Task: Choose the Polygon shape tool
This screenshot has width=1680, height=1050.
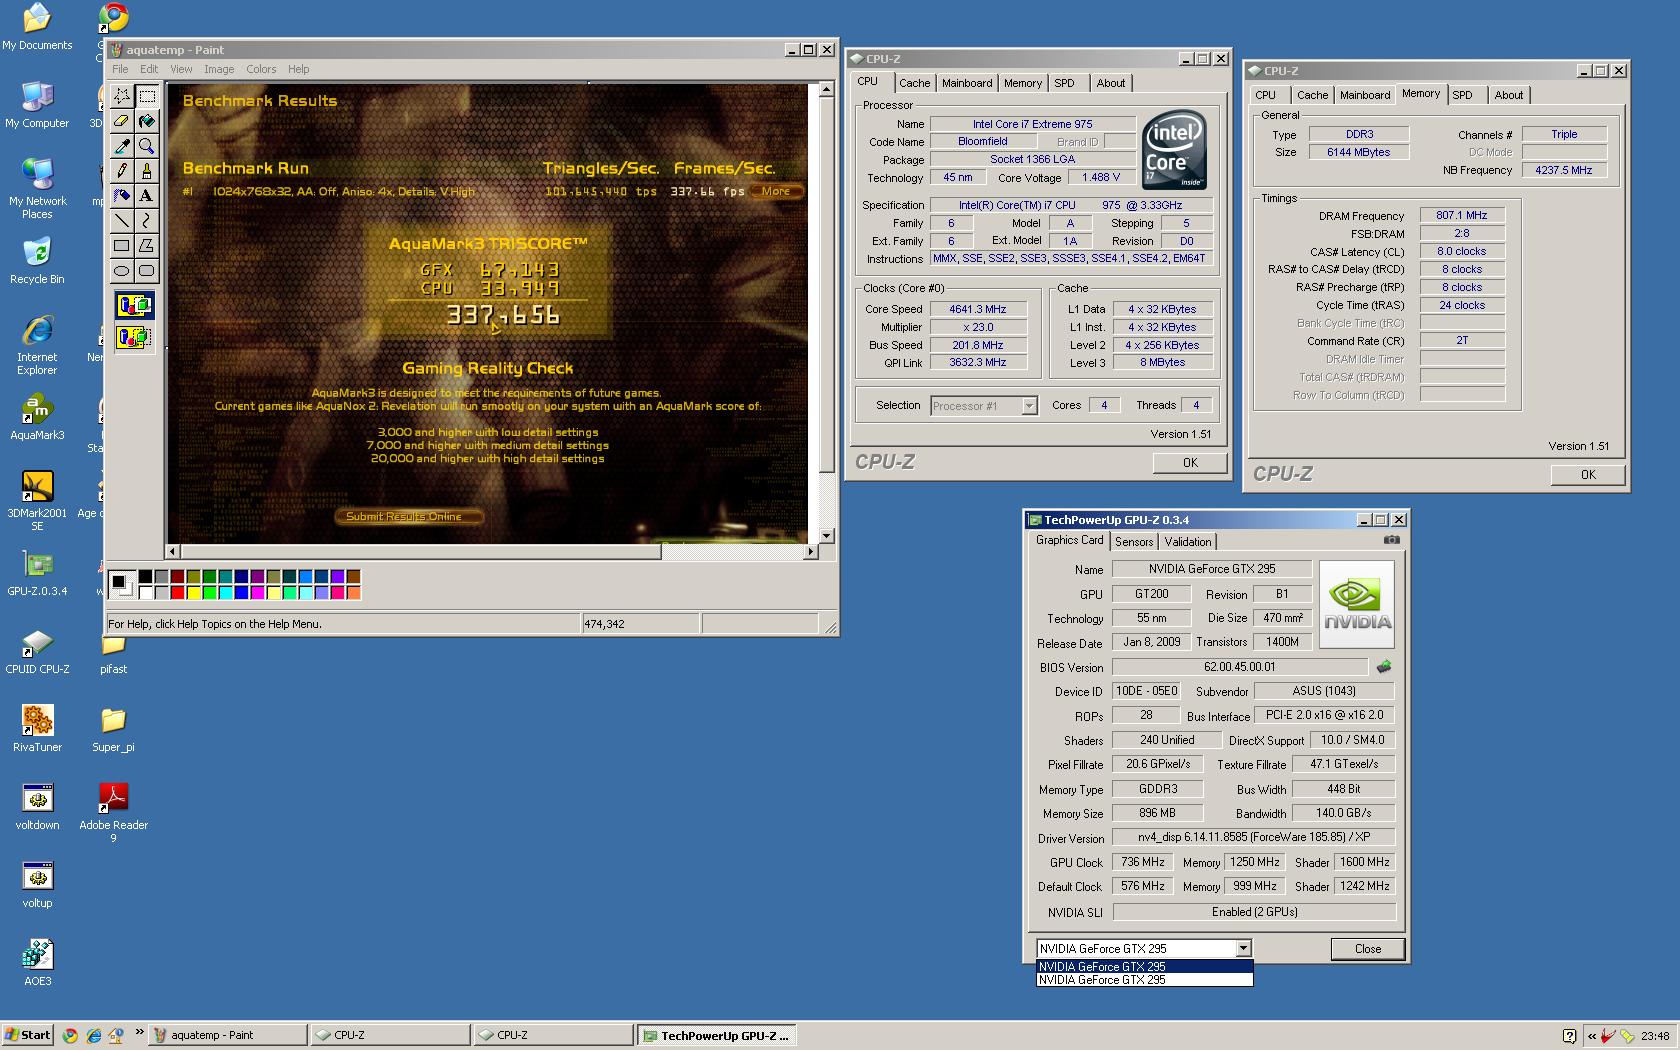Action: tap(147, 245)
